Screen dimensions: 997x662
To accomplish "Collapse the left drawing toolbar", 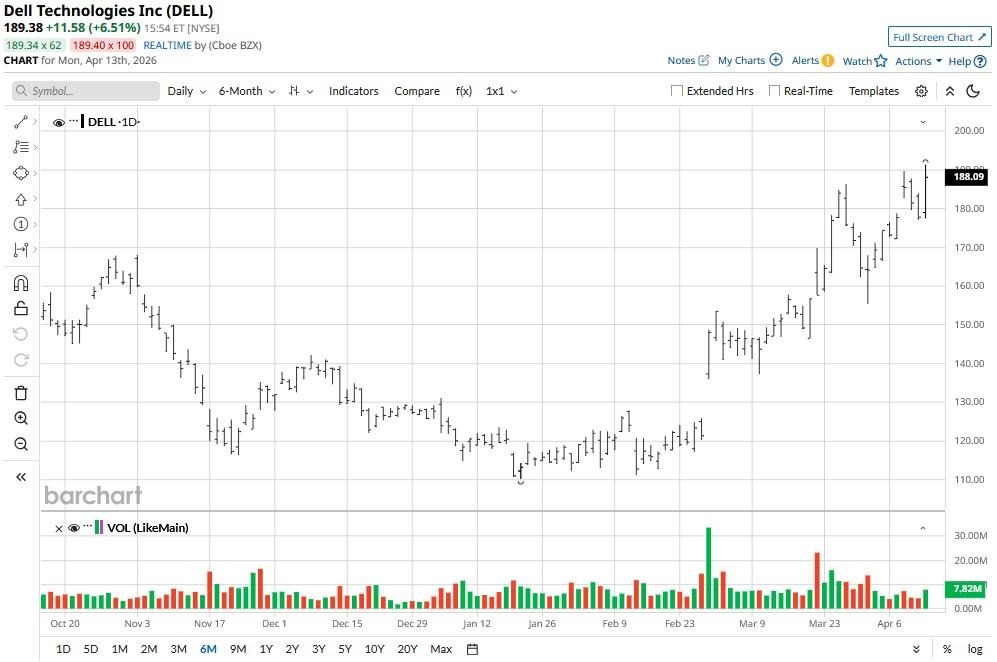I will click(21, 476).
